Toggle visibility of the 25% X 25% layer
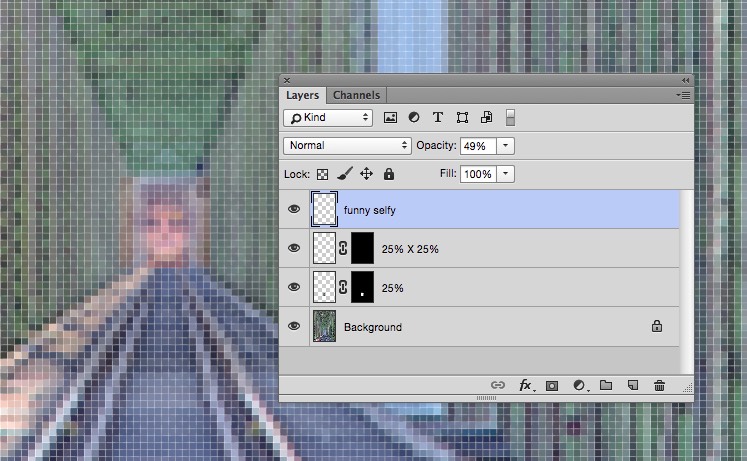The width and height of the screenshot is (747, 461). point(294,248)
